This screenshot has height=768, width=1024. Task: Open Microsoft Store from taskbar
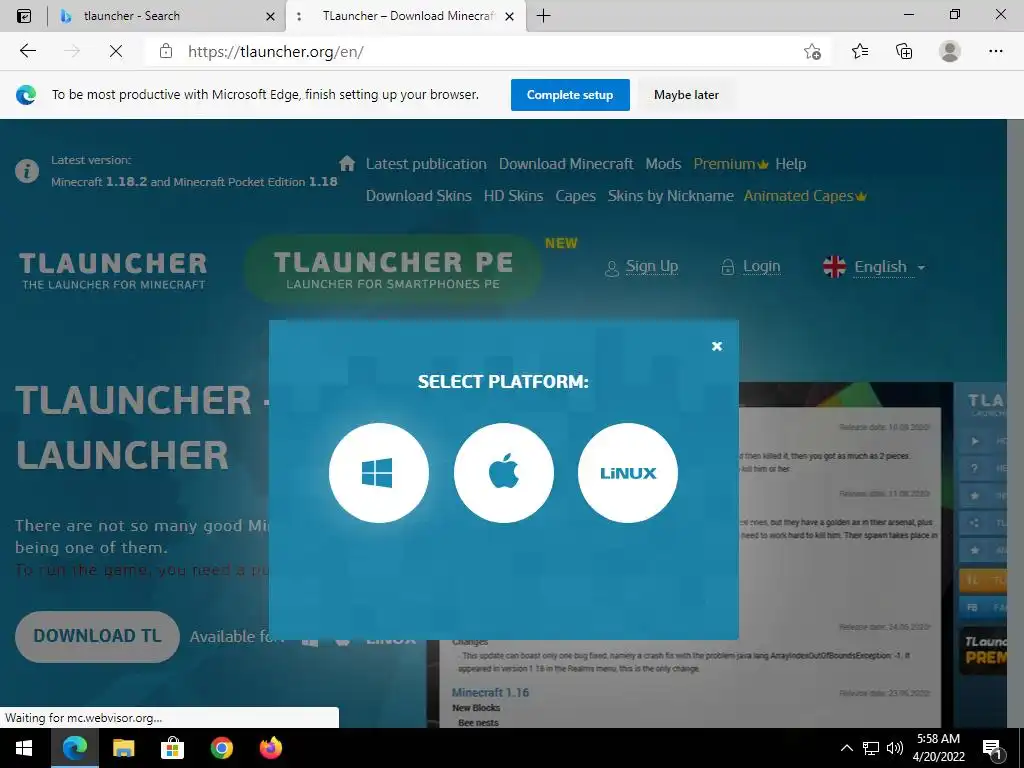tap(172, 748)
